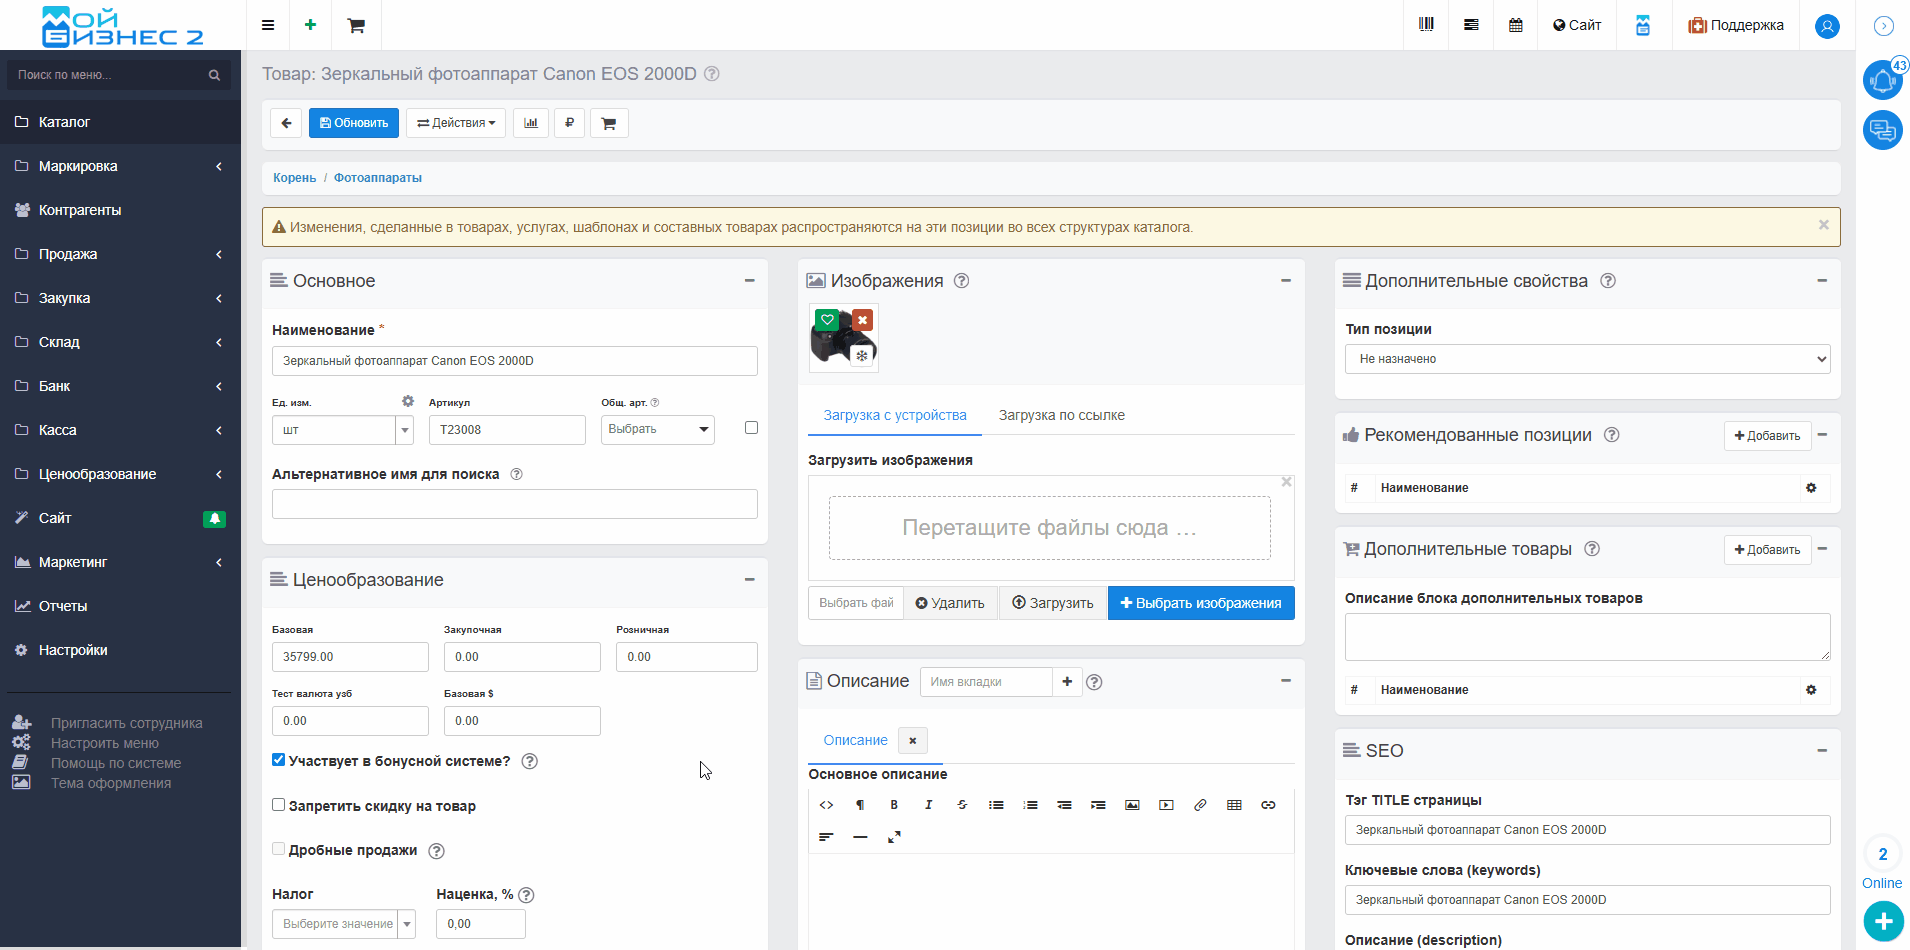Viewport: 1910px width, 950px height.
Task: Open the Описание tab
Action: (x=855, y=740)
